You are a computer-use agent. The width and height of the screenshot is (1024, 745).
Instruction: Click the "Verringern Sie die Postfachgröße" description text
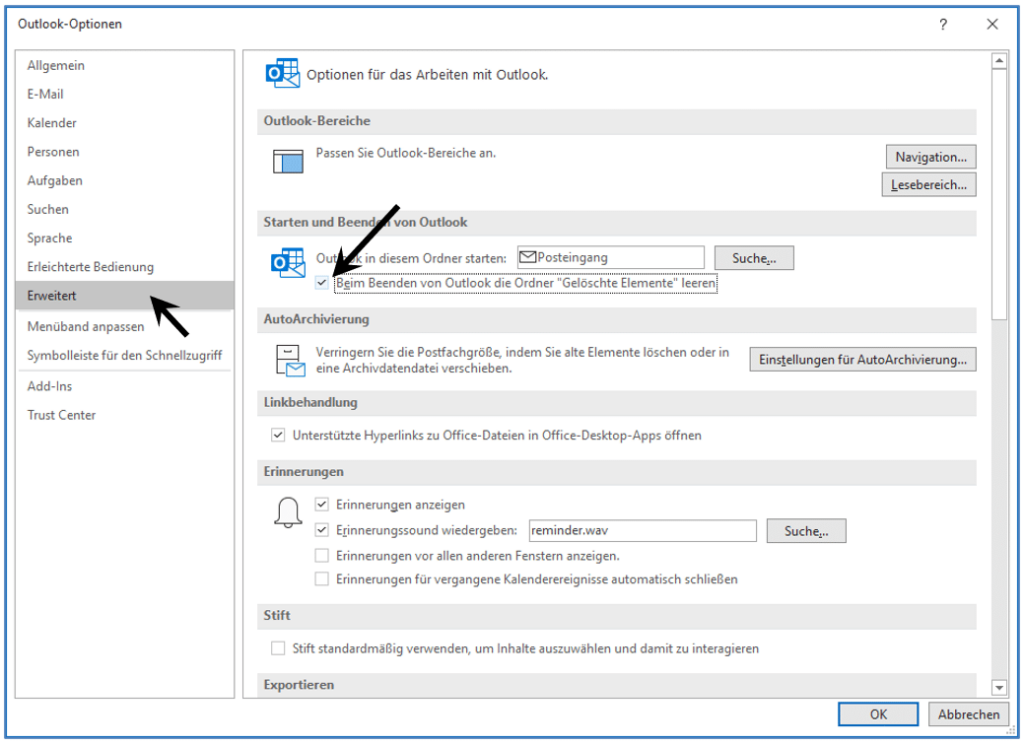[x=522, y=360]
